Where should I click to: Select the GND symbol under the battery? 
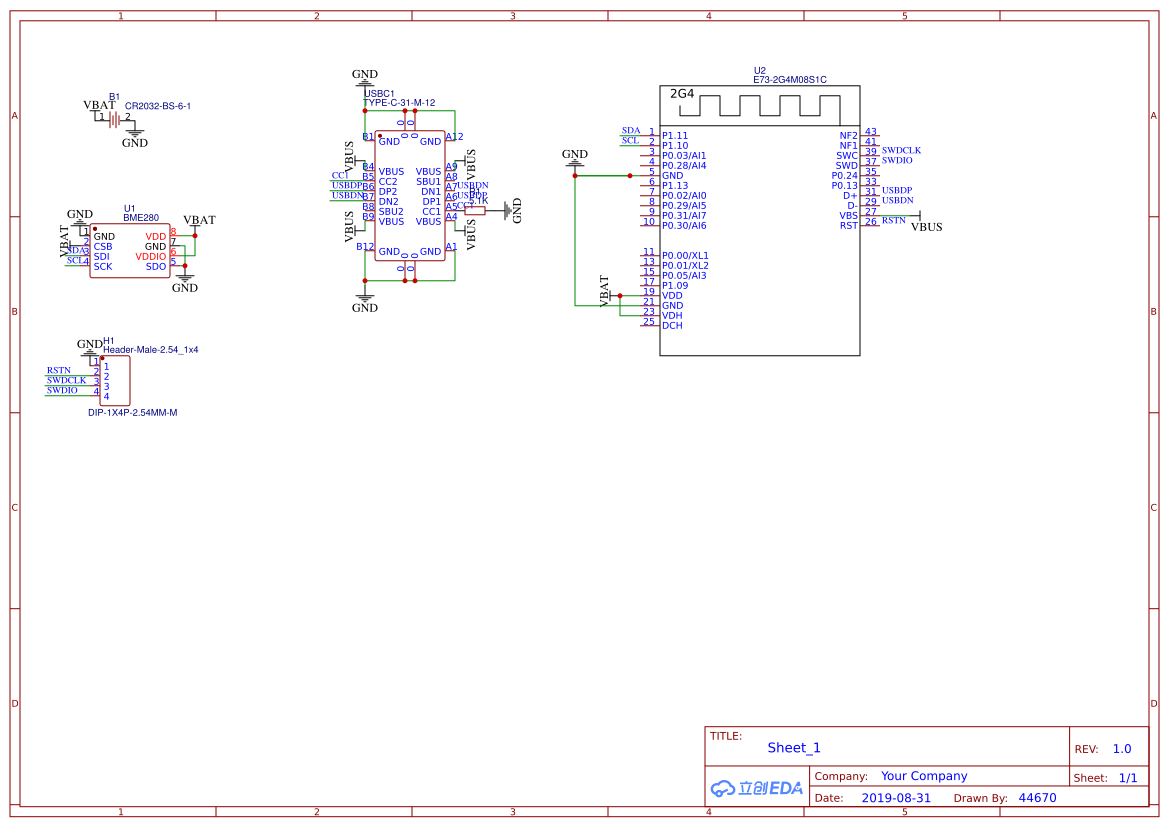click(x=135, y=139)
